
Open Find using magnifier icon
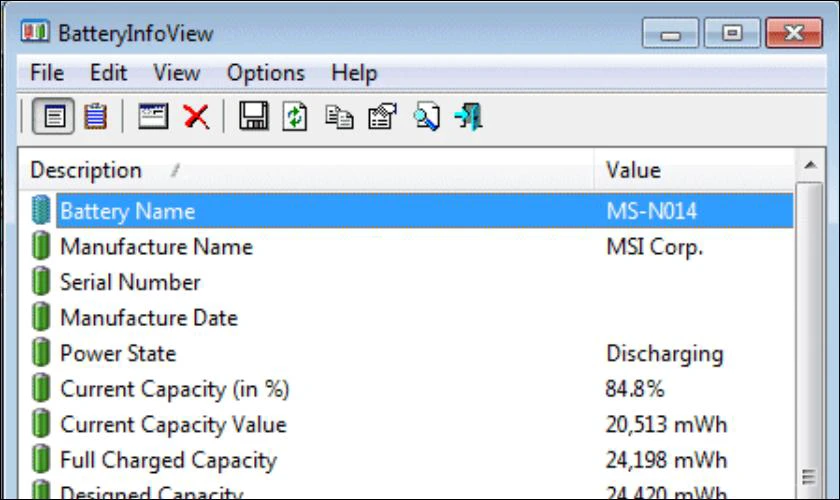click(x=426, y=117)
